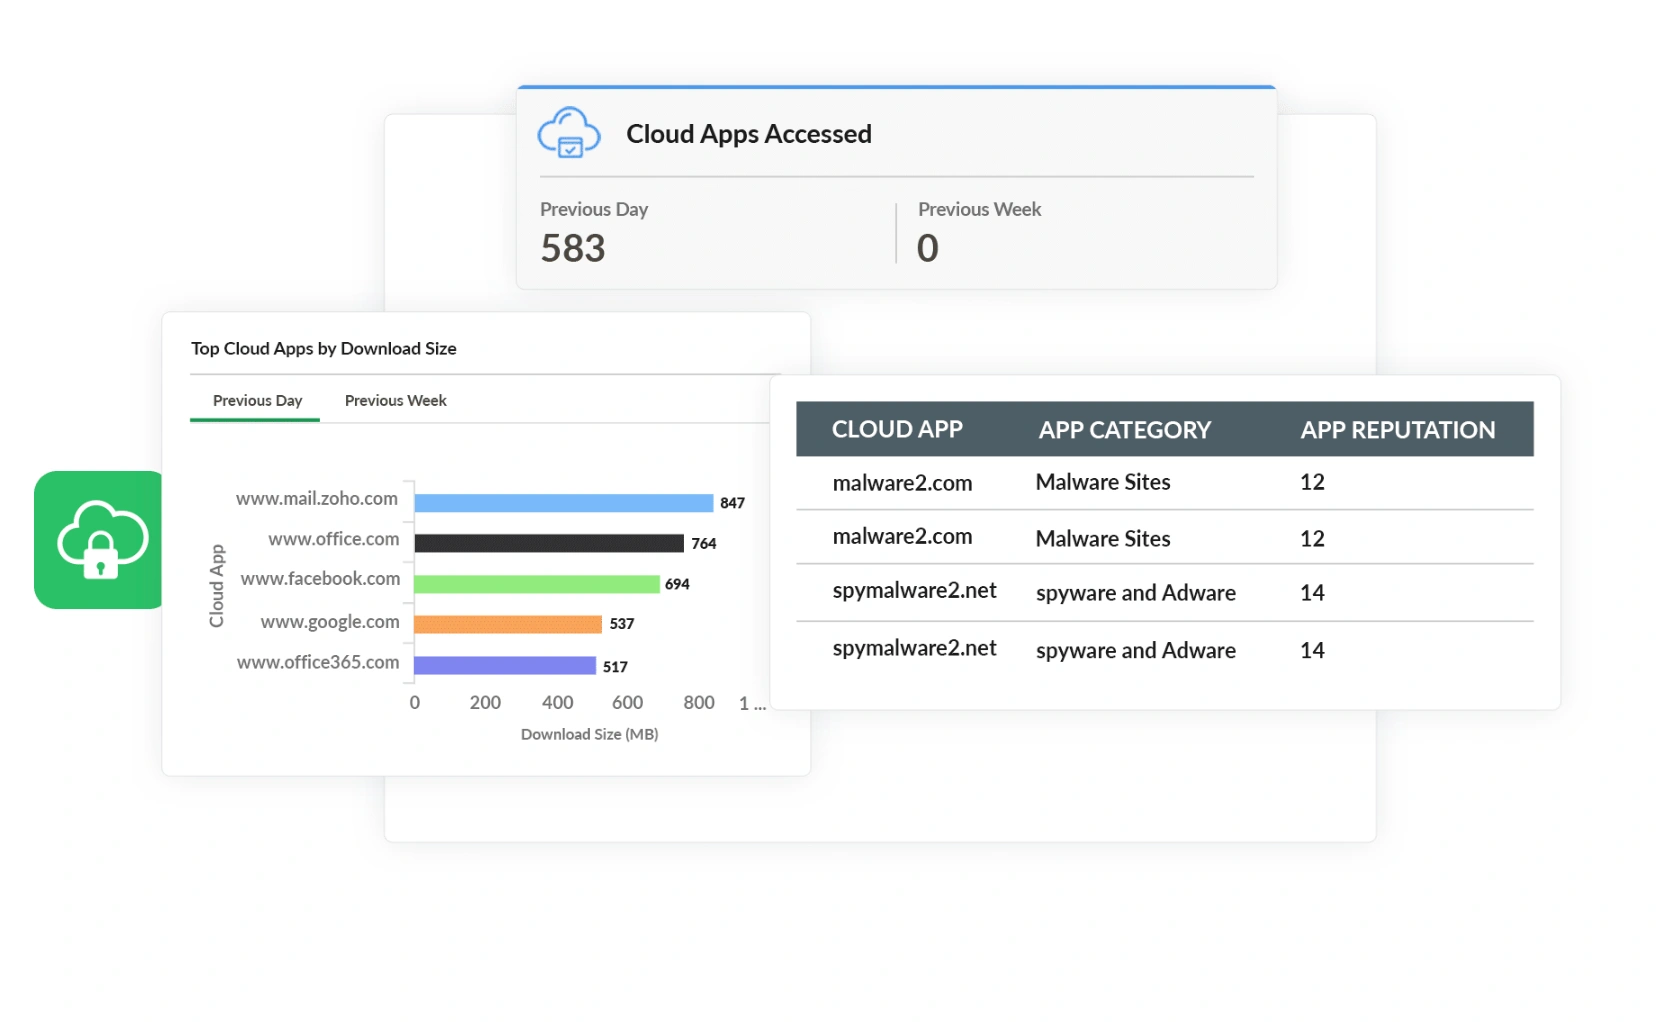This screenshot has width=1658, height=1022.
Task: Click the Cloud App vertical axis title
Action: (217, 586)
